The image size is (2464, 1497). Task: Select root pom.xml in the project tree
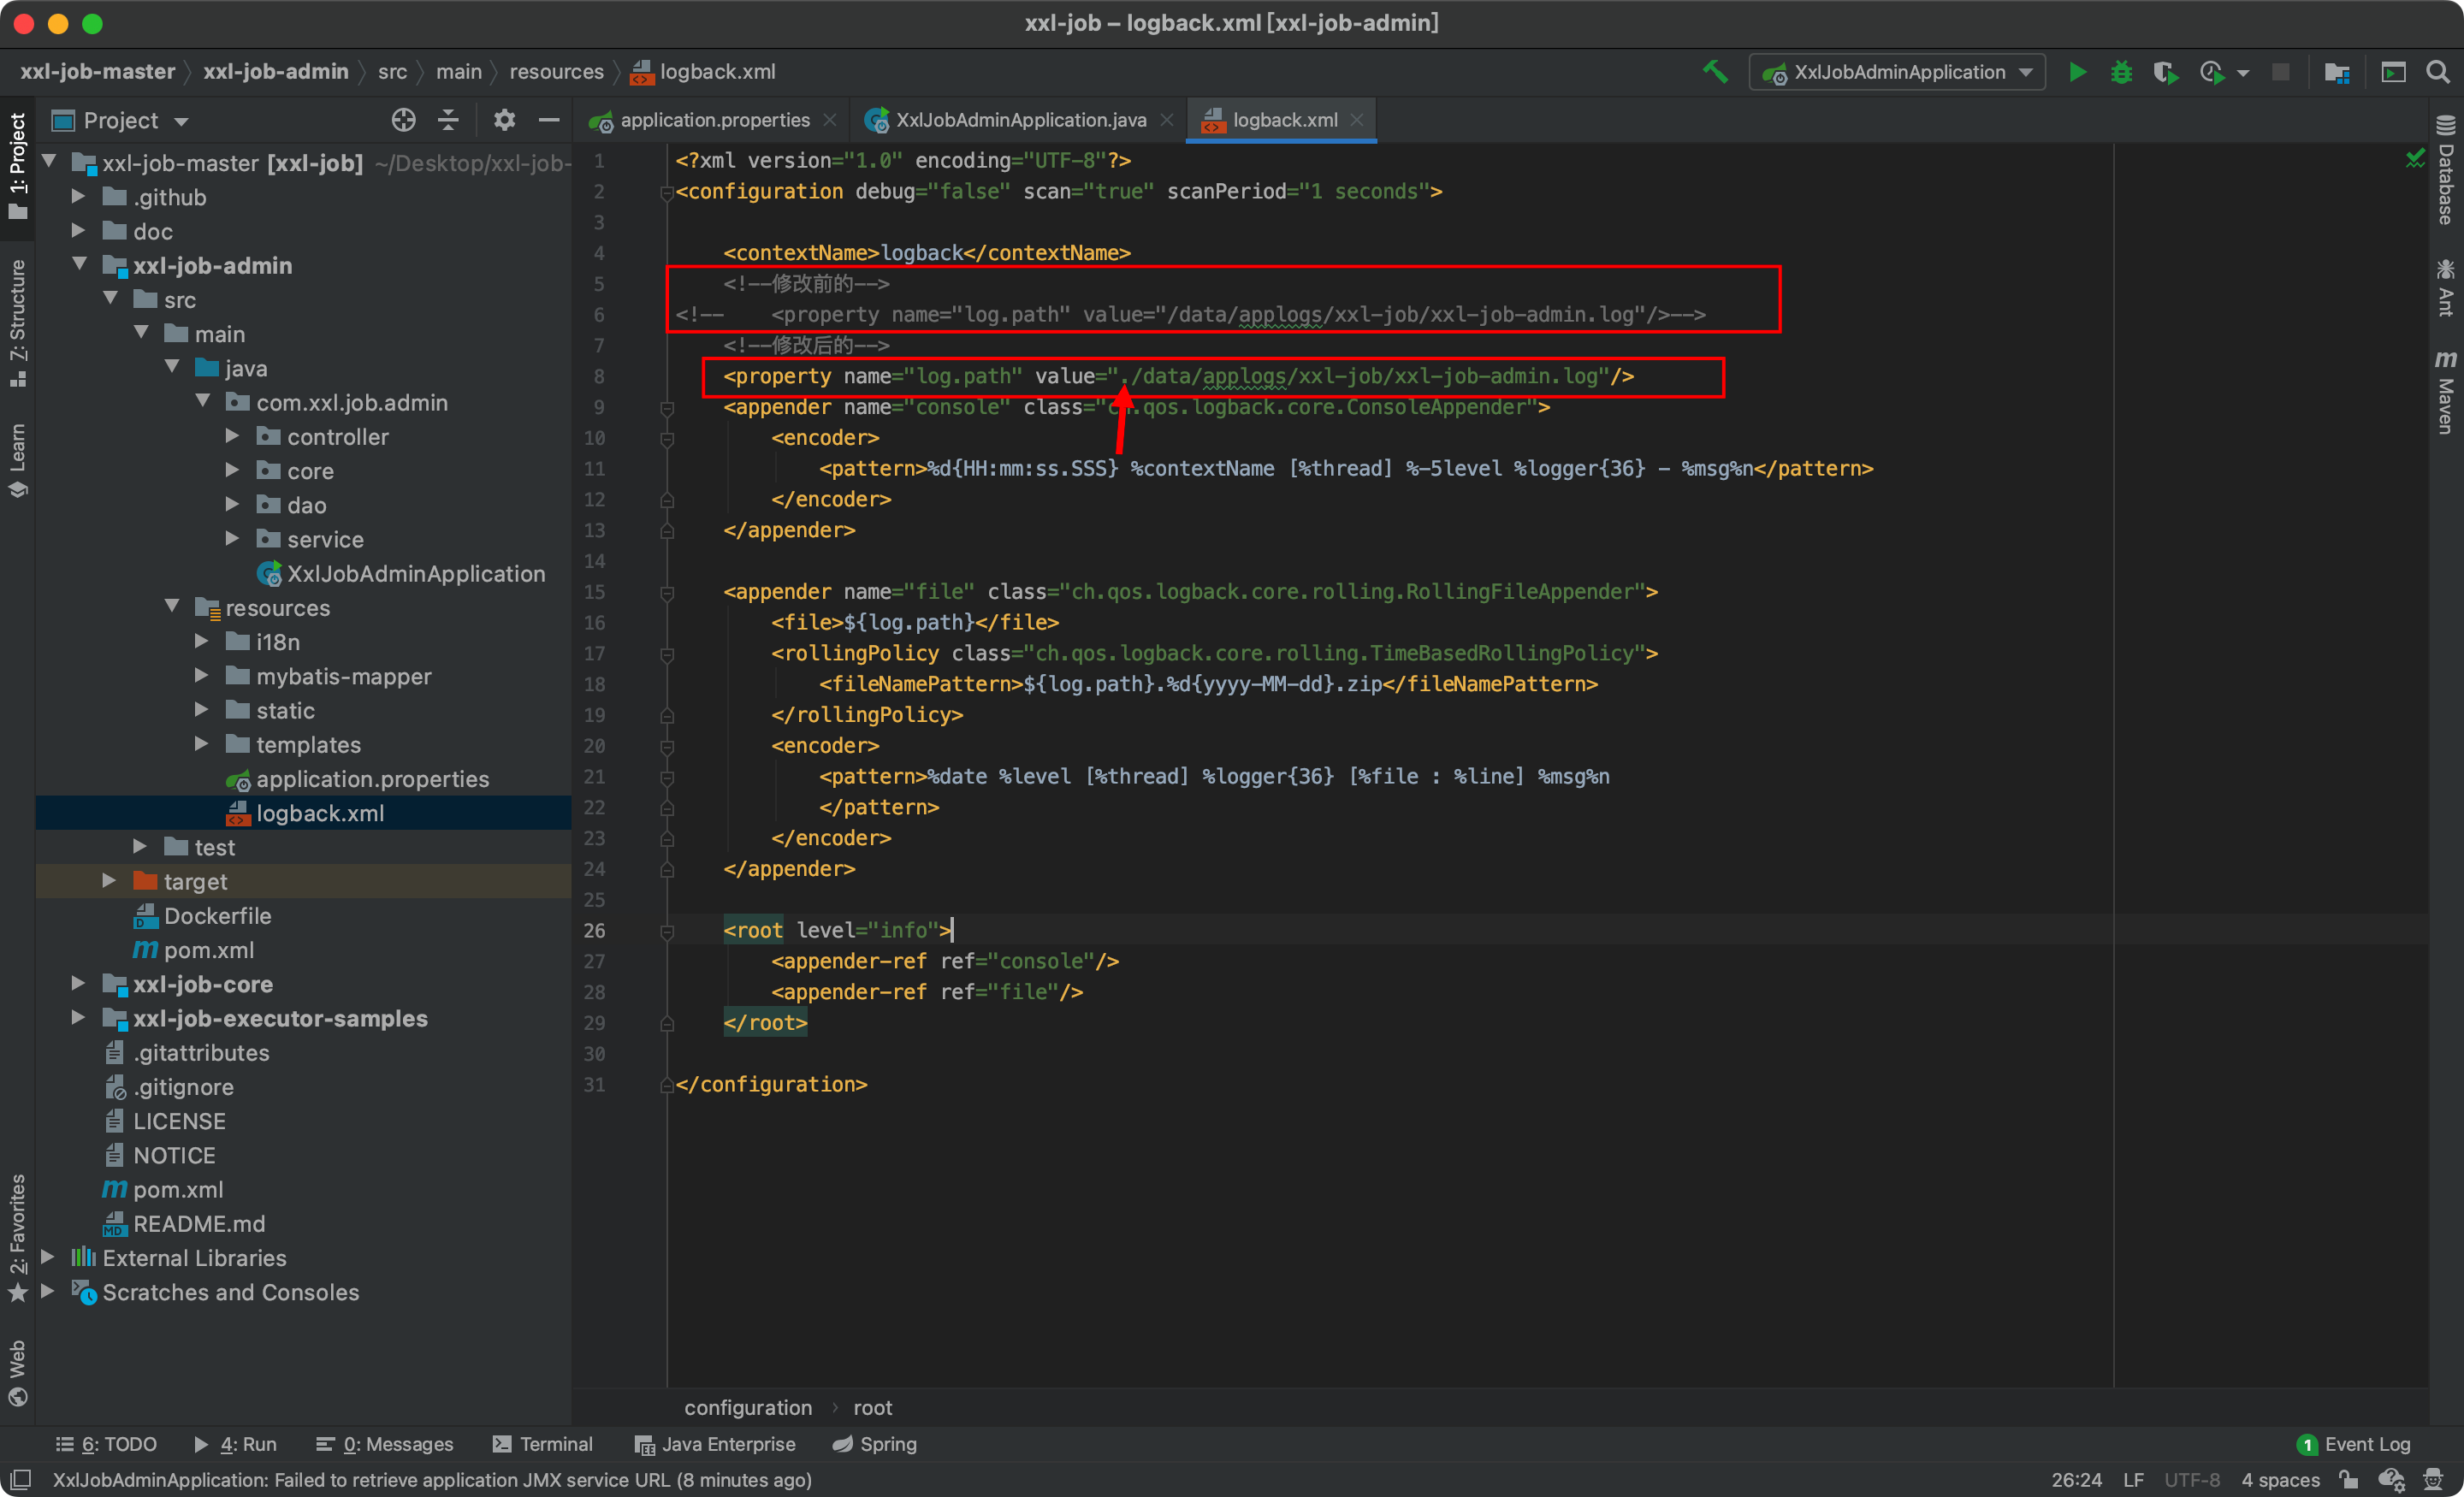click(178, 1189)
